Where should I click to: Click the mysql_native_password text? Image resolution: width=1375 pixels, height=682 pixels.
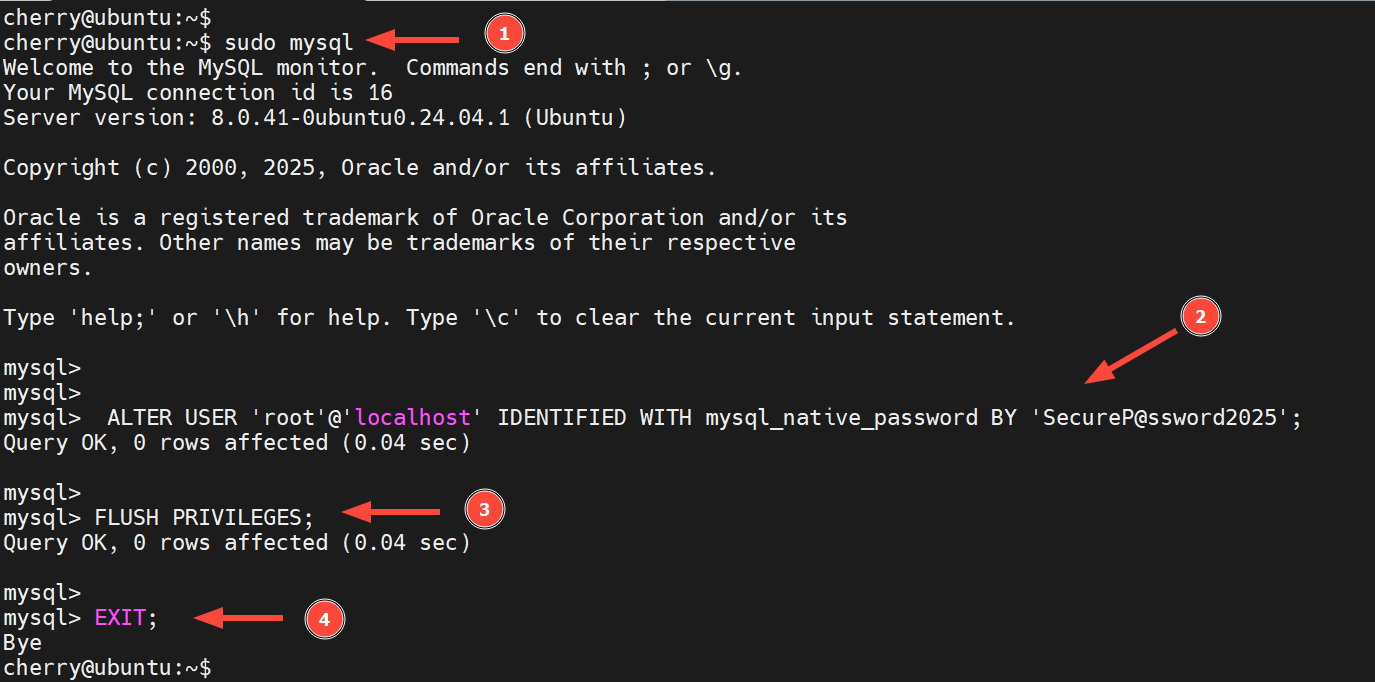pos(841,418)
